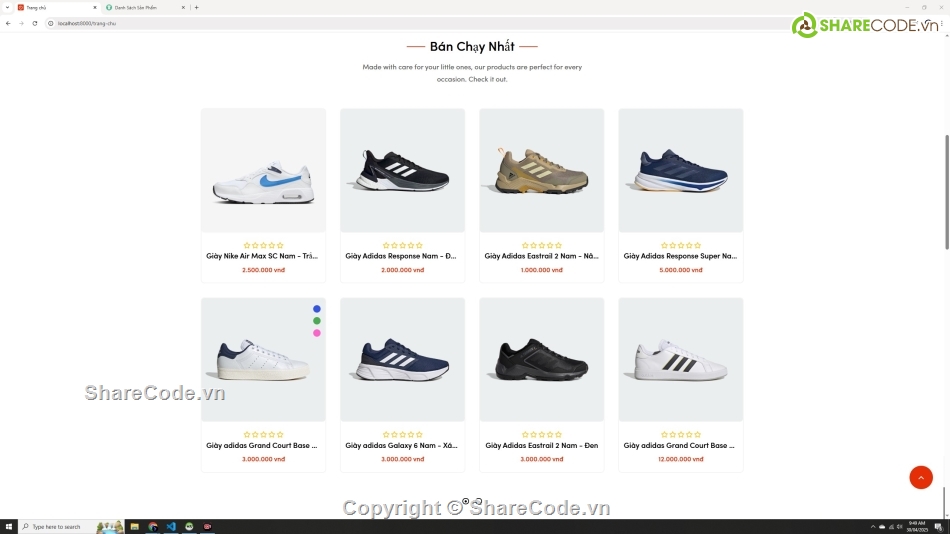Click the star rating under Nike Air Max SC
The width and height of the screenshot is (950, 534).
263,245
